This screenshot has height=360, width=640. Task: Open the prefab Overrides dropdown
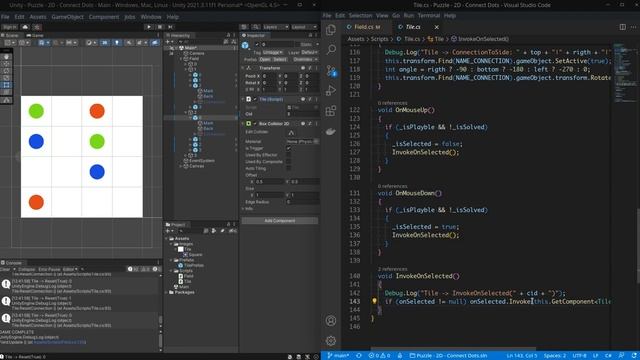pos(305,59)
